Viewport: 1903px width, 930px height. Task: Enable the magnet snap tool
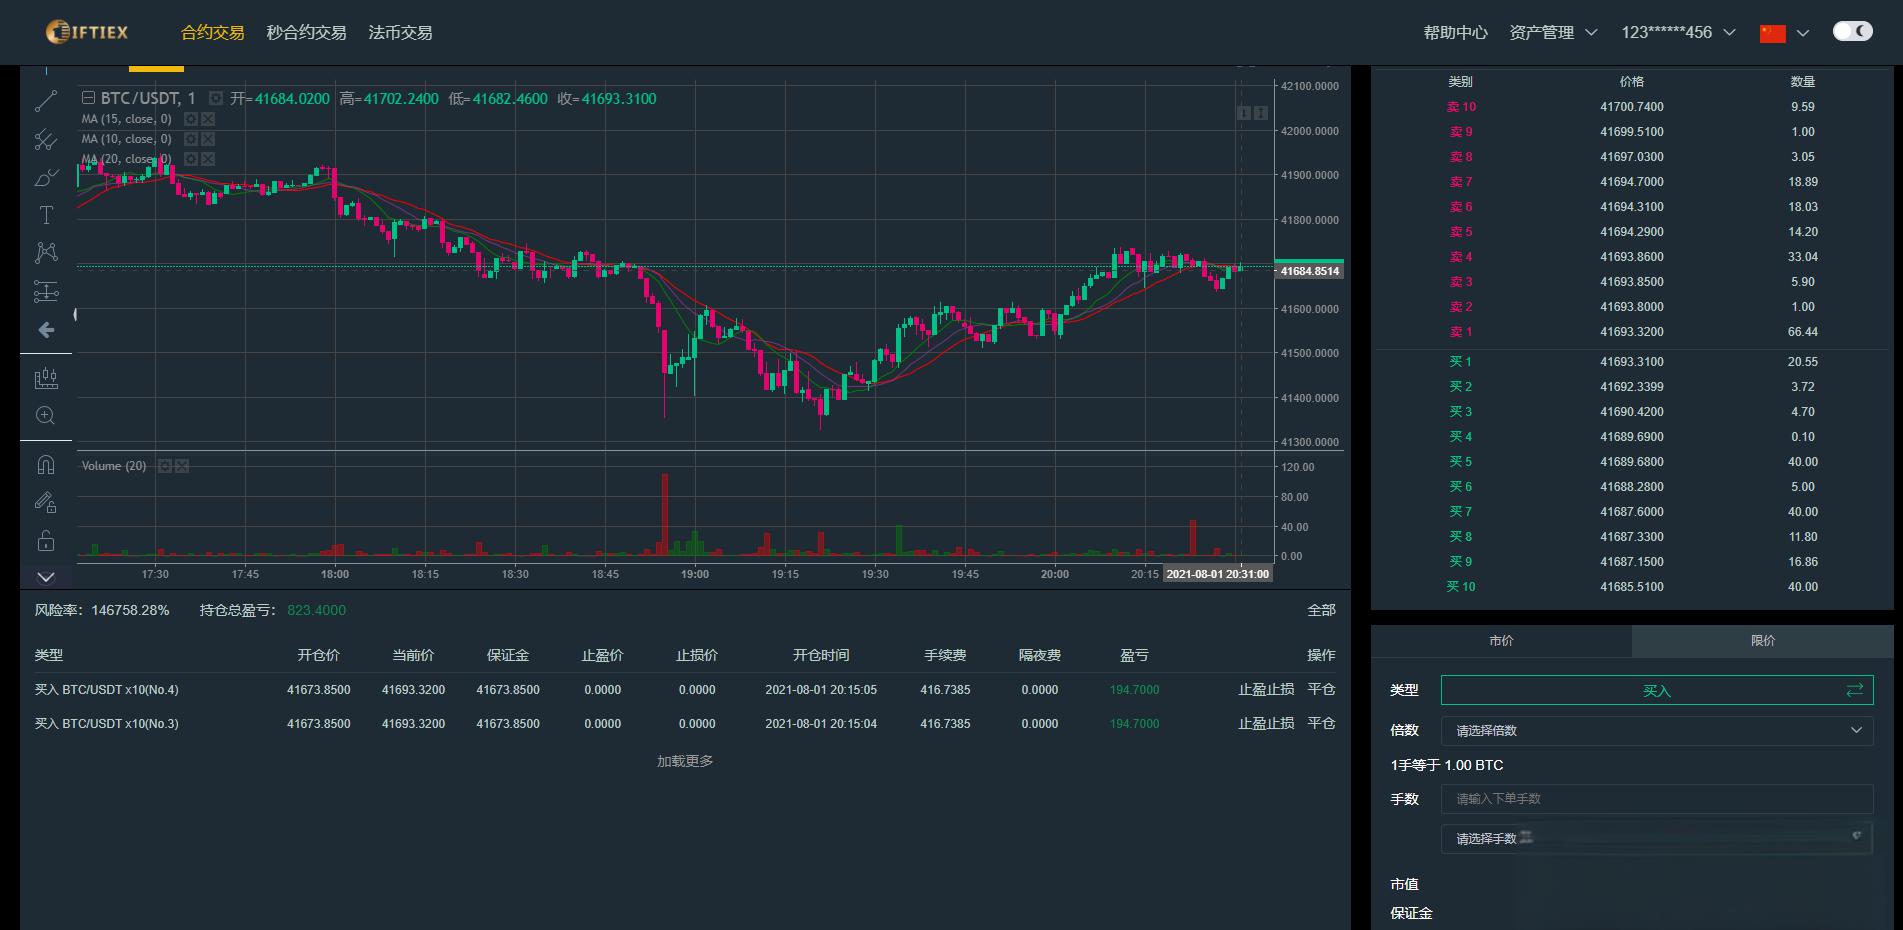click(46, 465)
